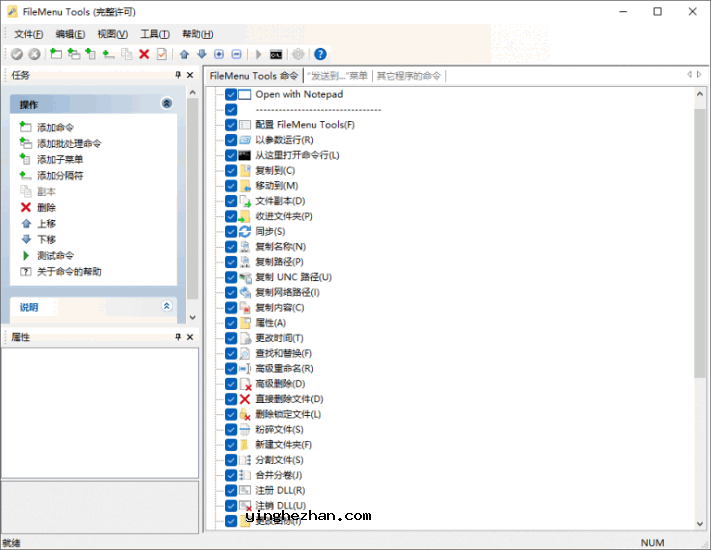Screen dimensions: 711x550
Task: Toggle checkbox for 新建文件夹(F)
Action: [x=231, y=445]
